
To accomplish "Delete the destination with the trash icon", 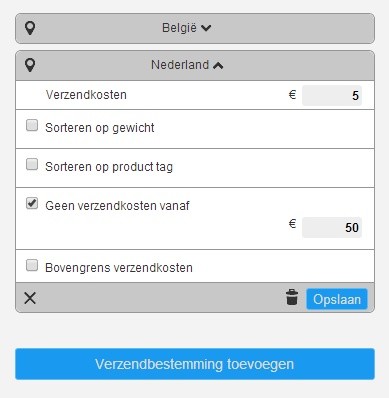I will pyautogui.click(x=292, y=297).
